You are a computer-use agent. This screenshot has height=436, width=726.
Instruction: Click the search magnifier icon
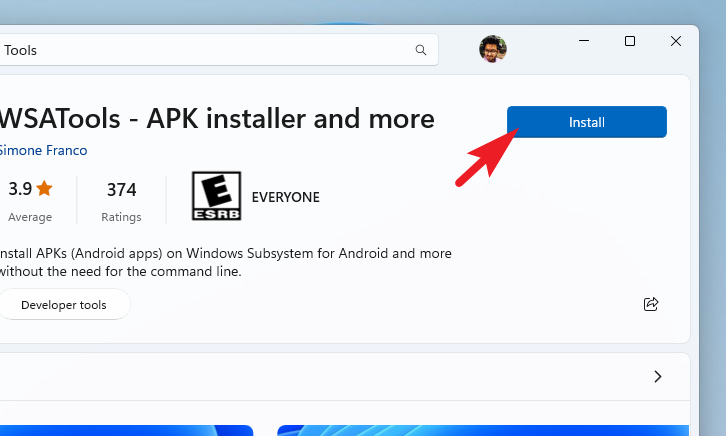(420, 50)
